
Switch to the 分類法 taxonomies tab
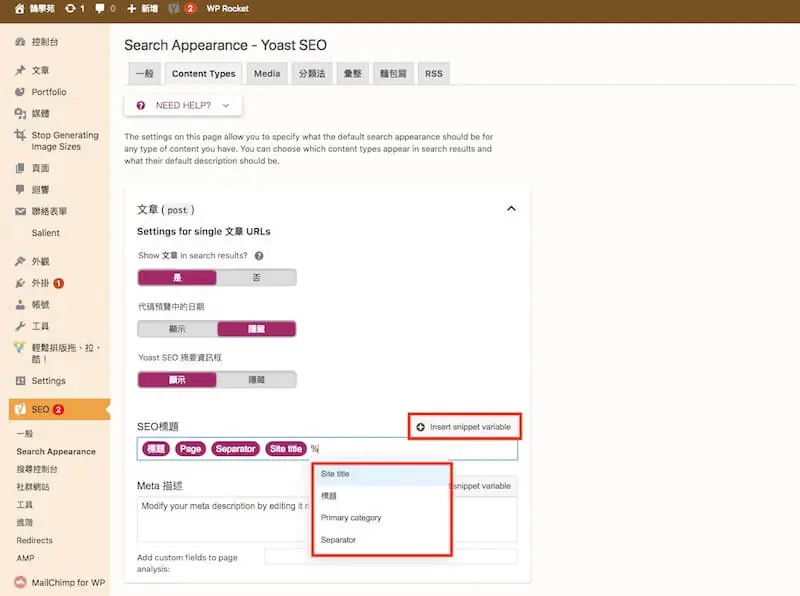point(312,73)
